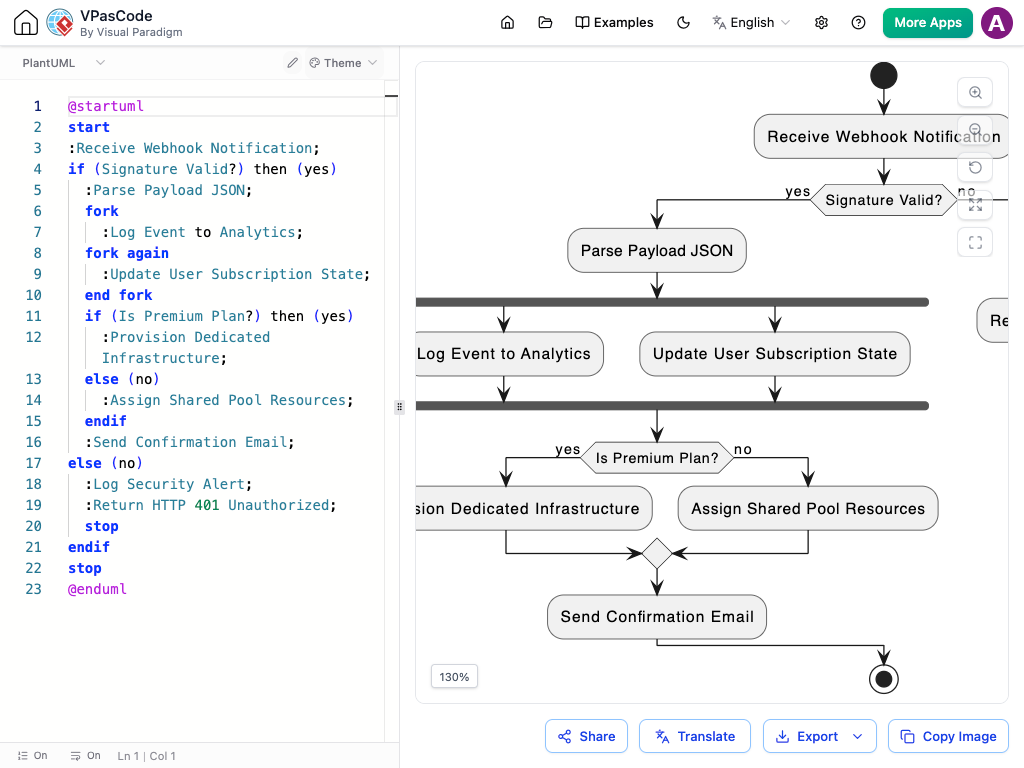1024x768 pixels.
Task: Click 'Signature Valid?' decision node
Action: point(884,200)
